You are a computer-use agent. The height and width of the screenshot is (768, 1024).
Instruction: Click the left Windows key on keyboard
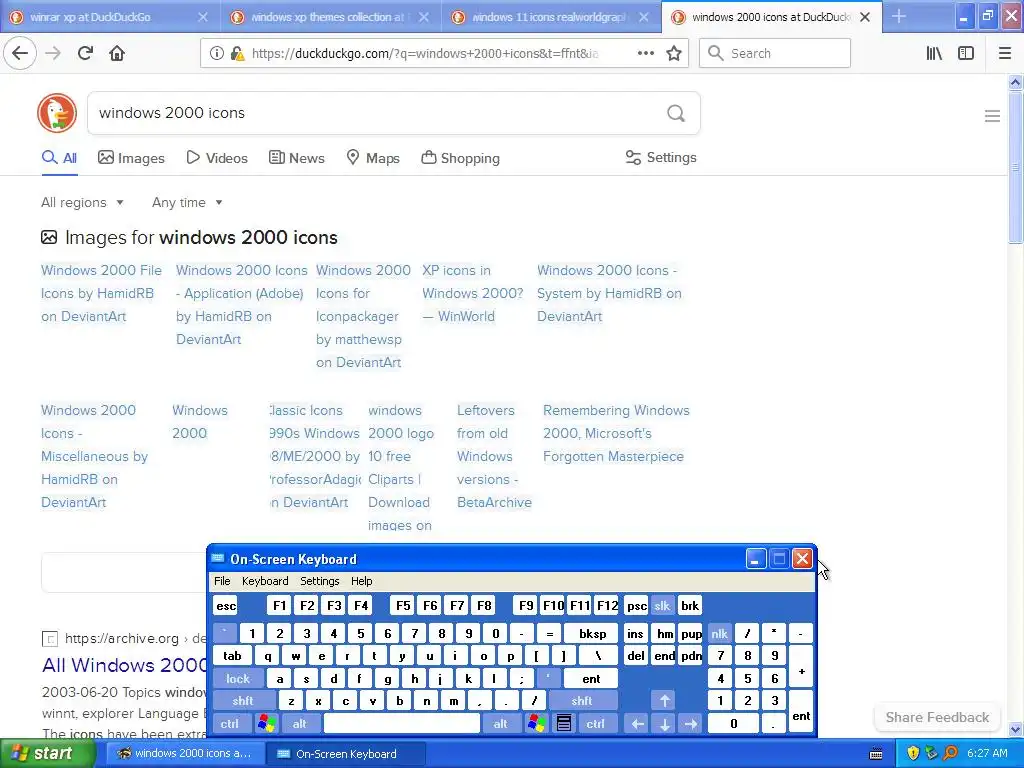click(x=266, y=724)
